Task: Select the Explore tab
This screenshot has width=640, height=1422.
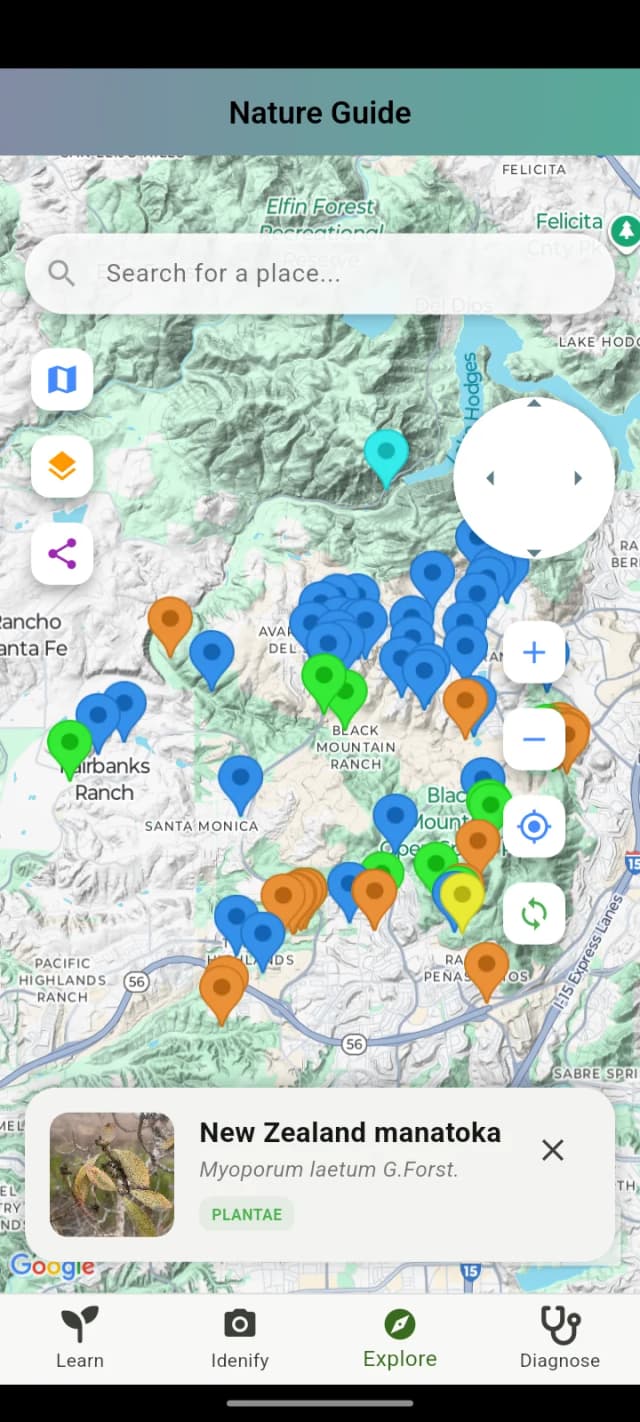Action: pyautogui.click(x=400, y=1339)
